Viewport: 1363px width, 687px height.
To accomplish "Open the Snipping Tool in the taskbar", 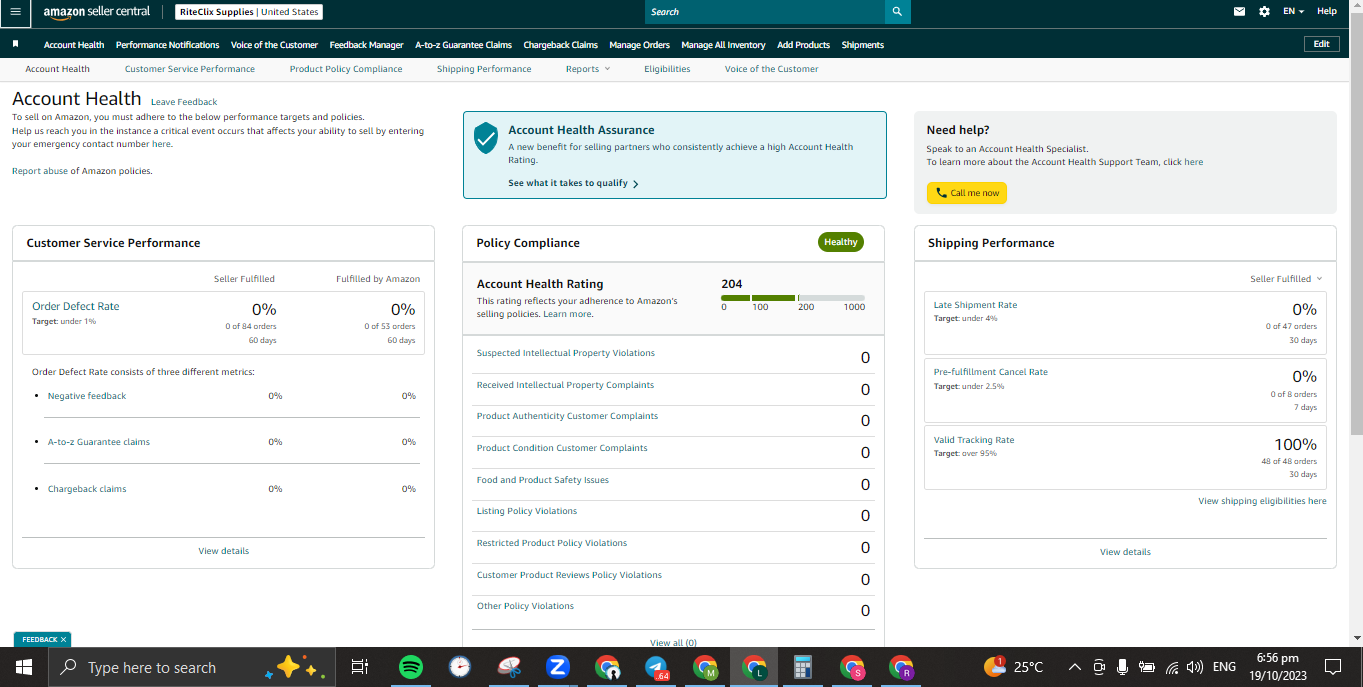I will pos(508,667).
